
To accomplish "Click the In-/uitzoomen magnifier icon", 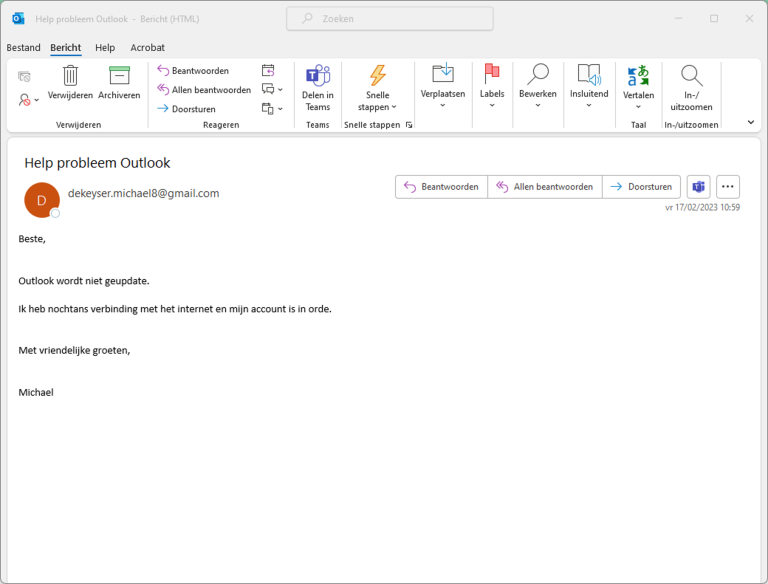I will tap(692, 75).
